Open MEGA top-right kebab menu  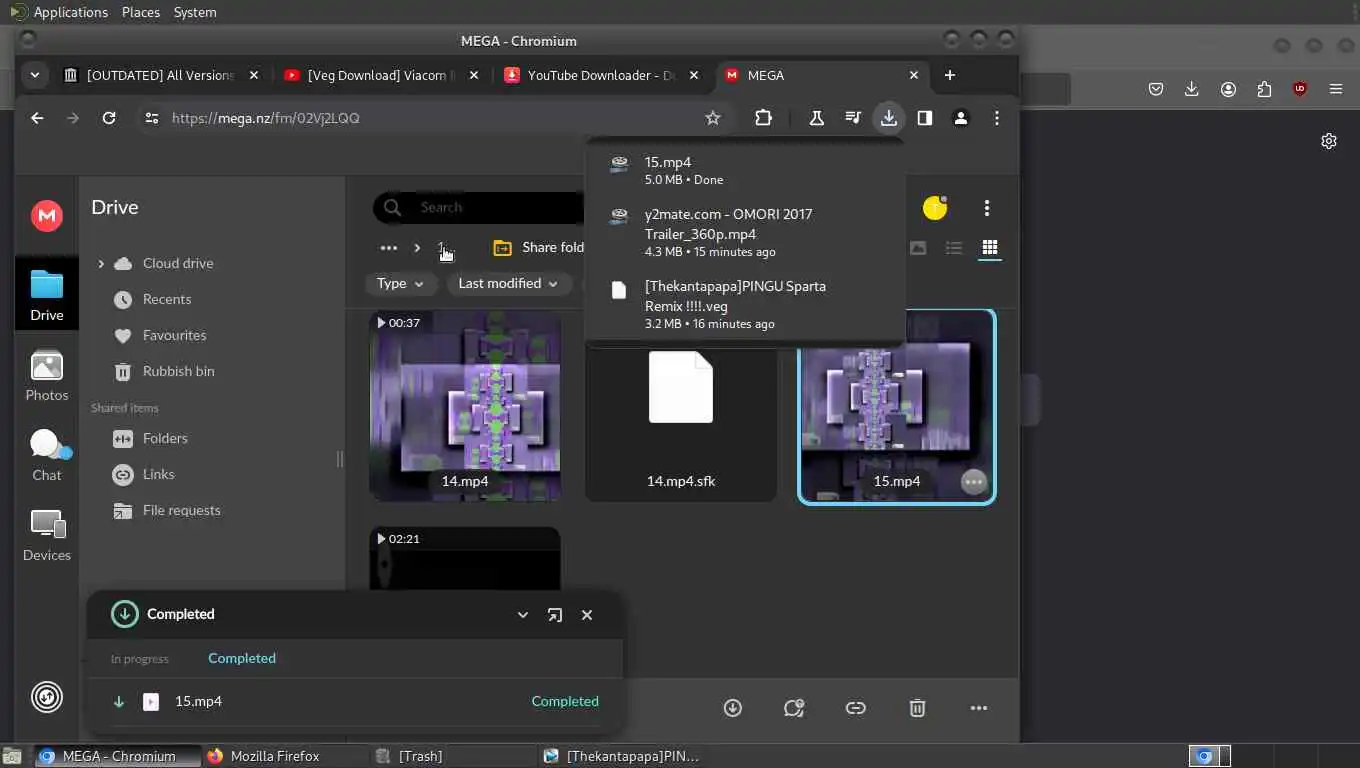(987, 207)
